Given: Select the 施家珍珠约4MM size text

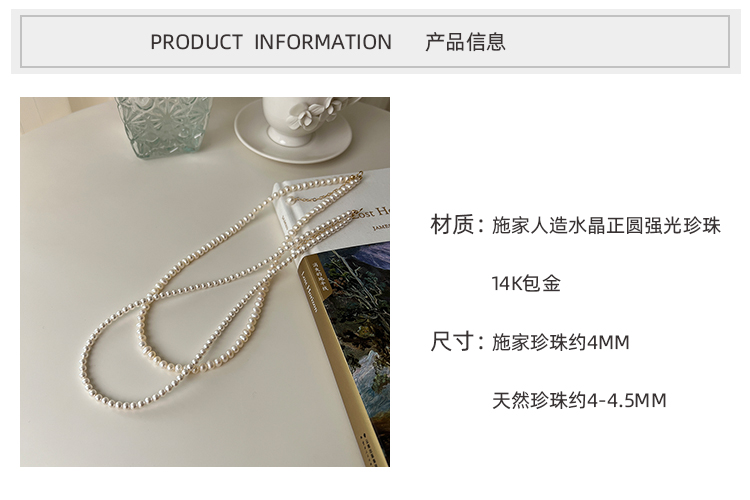Looking at the screenshot, I should (561, 342).
